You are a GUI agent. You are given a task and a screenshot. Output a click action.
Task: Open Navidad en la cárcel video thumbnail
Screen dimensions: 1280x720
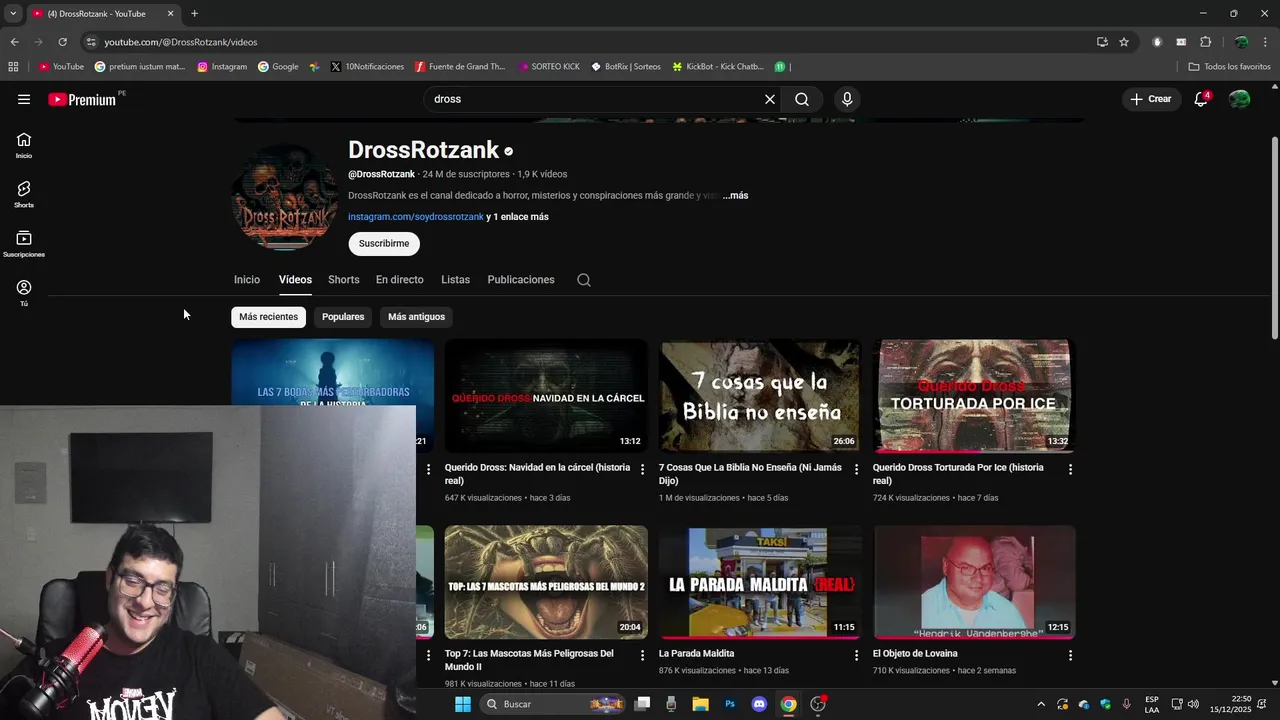(546, 396)
